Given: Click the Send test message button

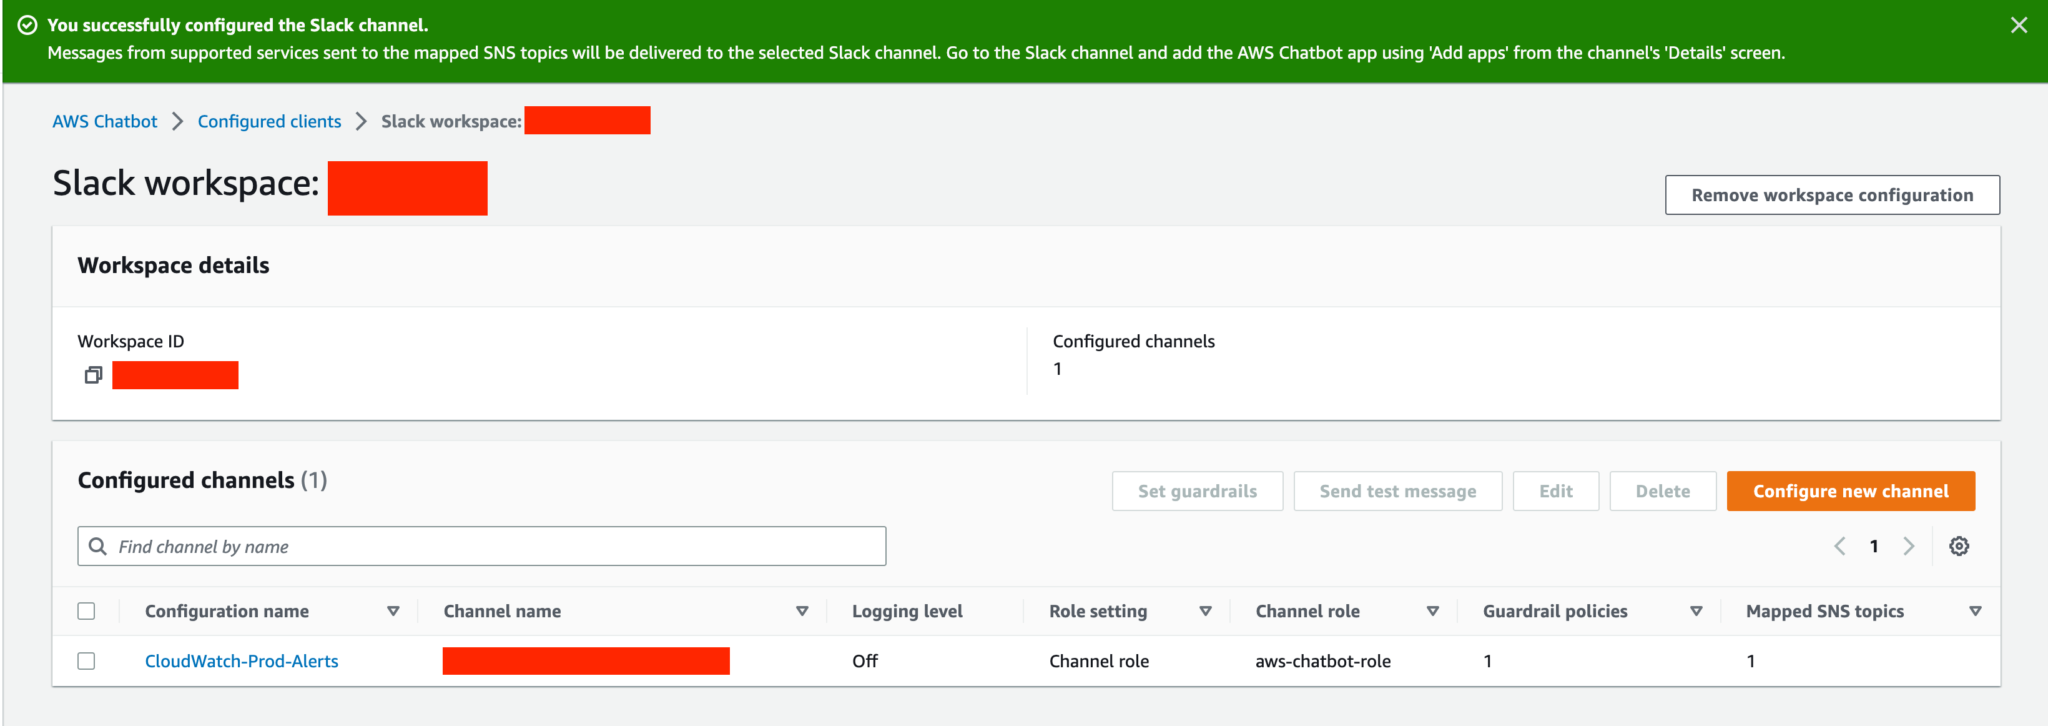Looking at the screenshot, I should coord(1397,491).
